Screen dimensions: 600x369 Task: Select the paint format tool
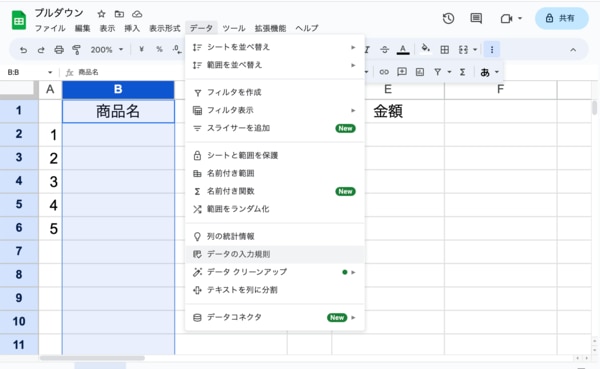(77, 50)
